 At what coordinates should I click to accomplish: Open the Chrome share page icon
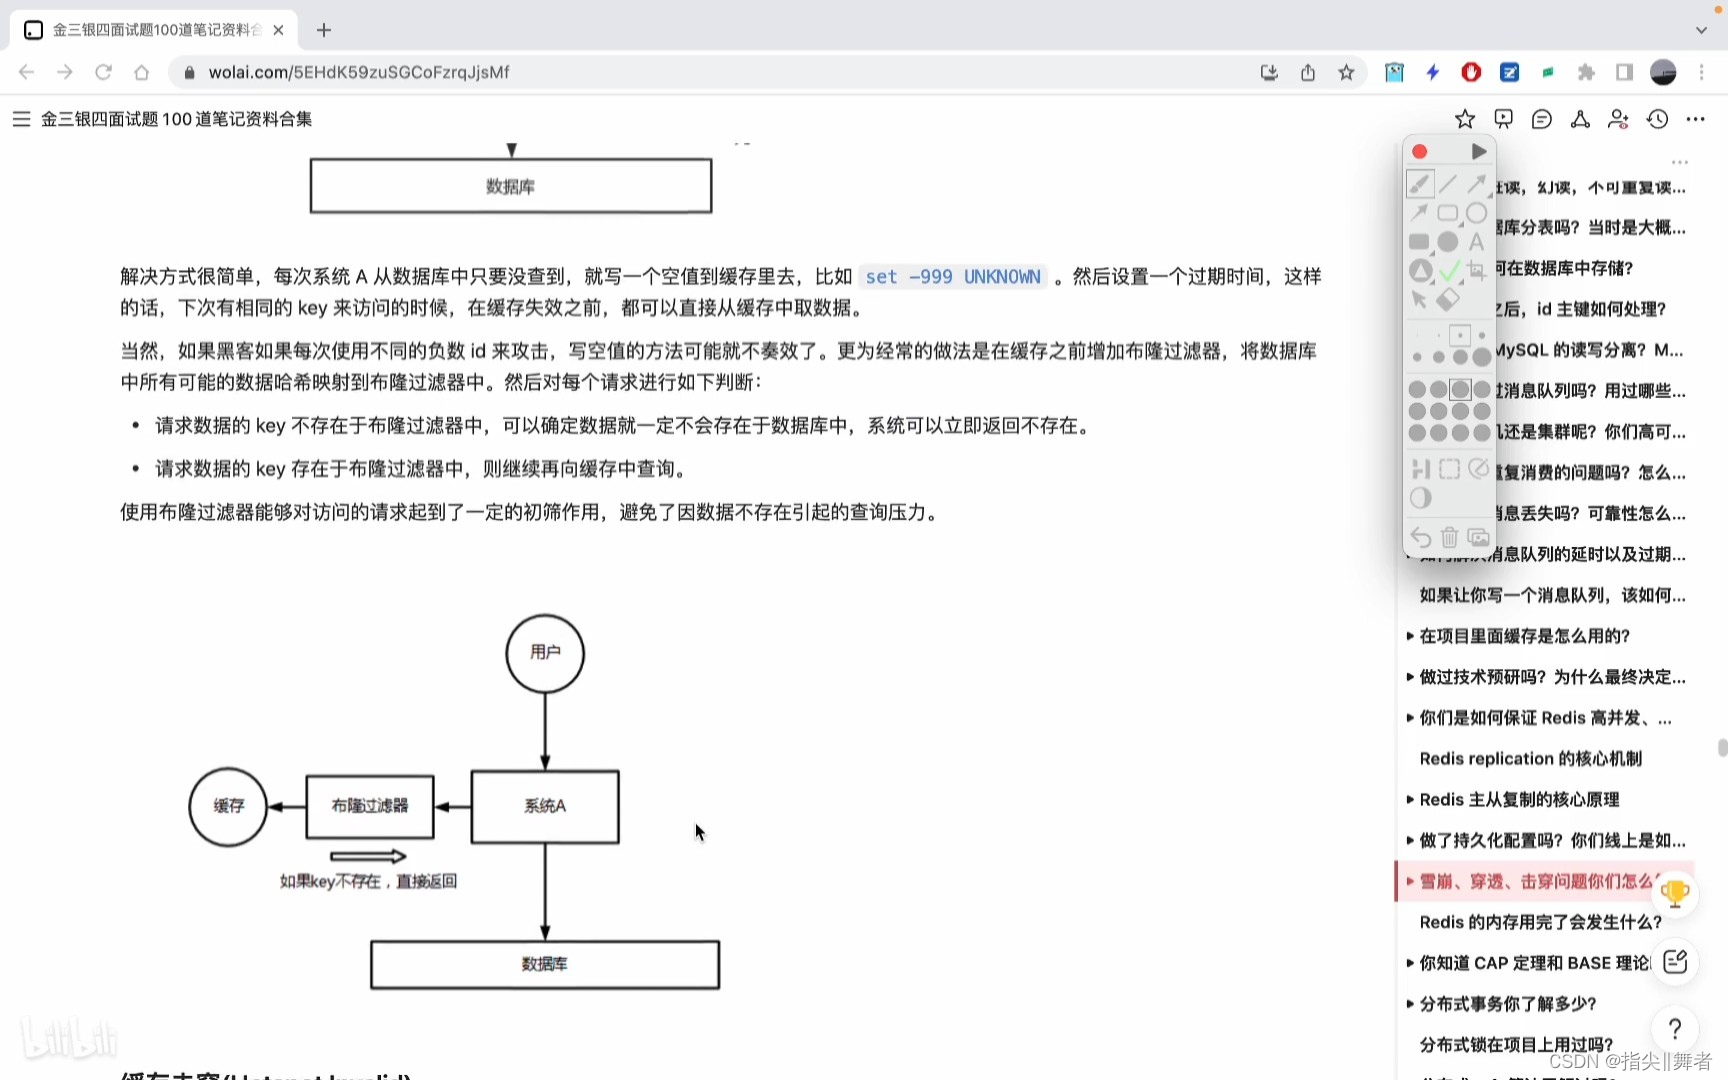coord(1308,72)
